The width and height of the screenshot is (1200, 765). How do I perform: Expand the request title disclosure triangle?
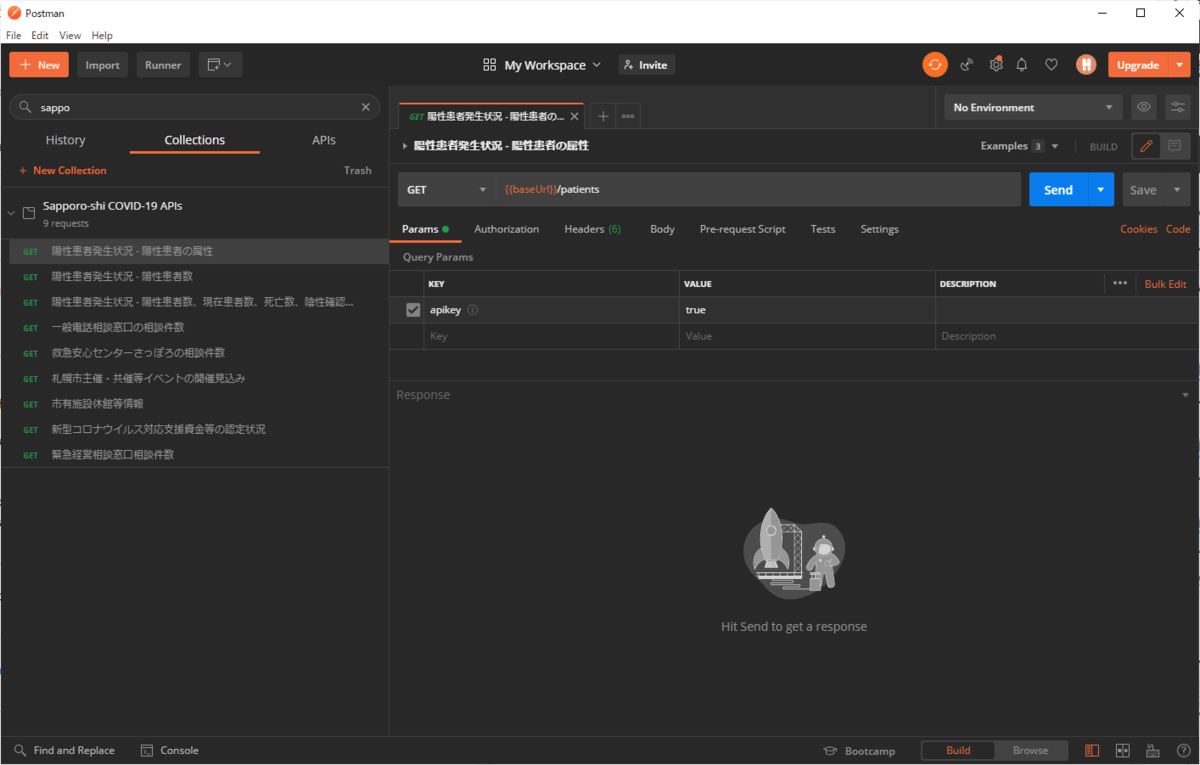tap(405, 146)
